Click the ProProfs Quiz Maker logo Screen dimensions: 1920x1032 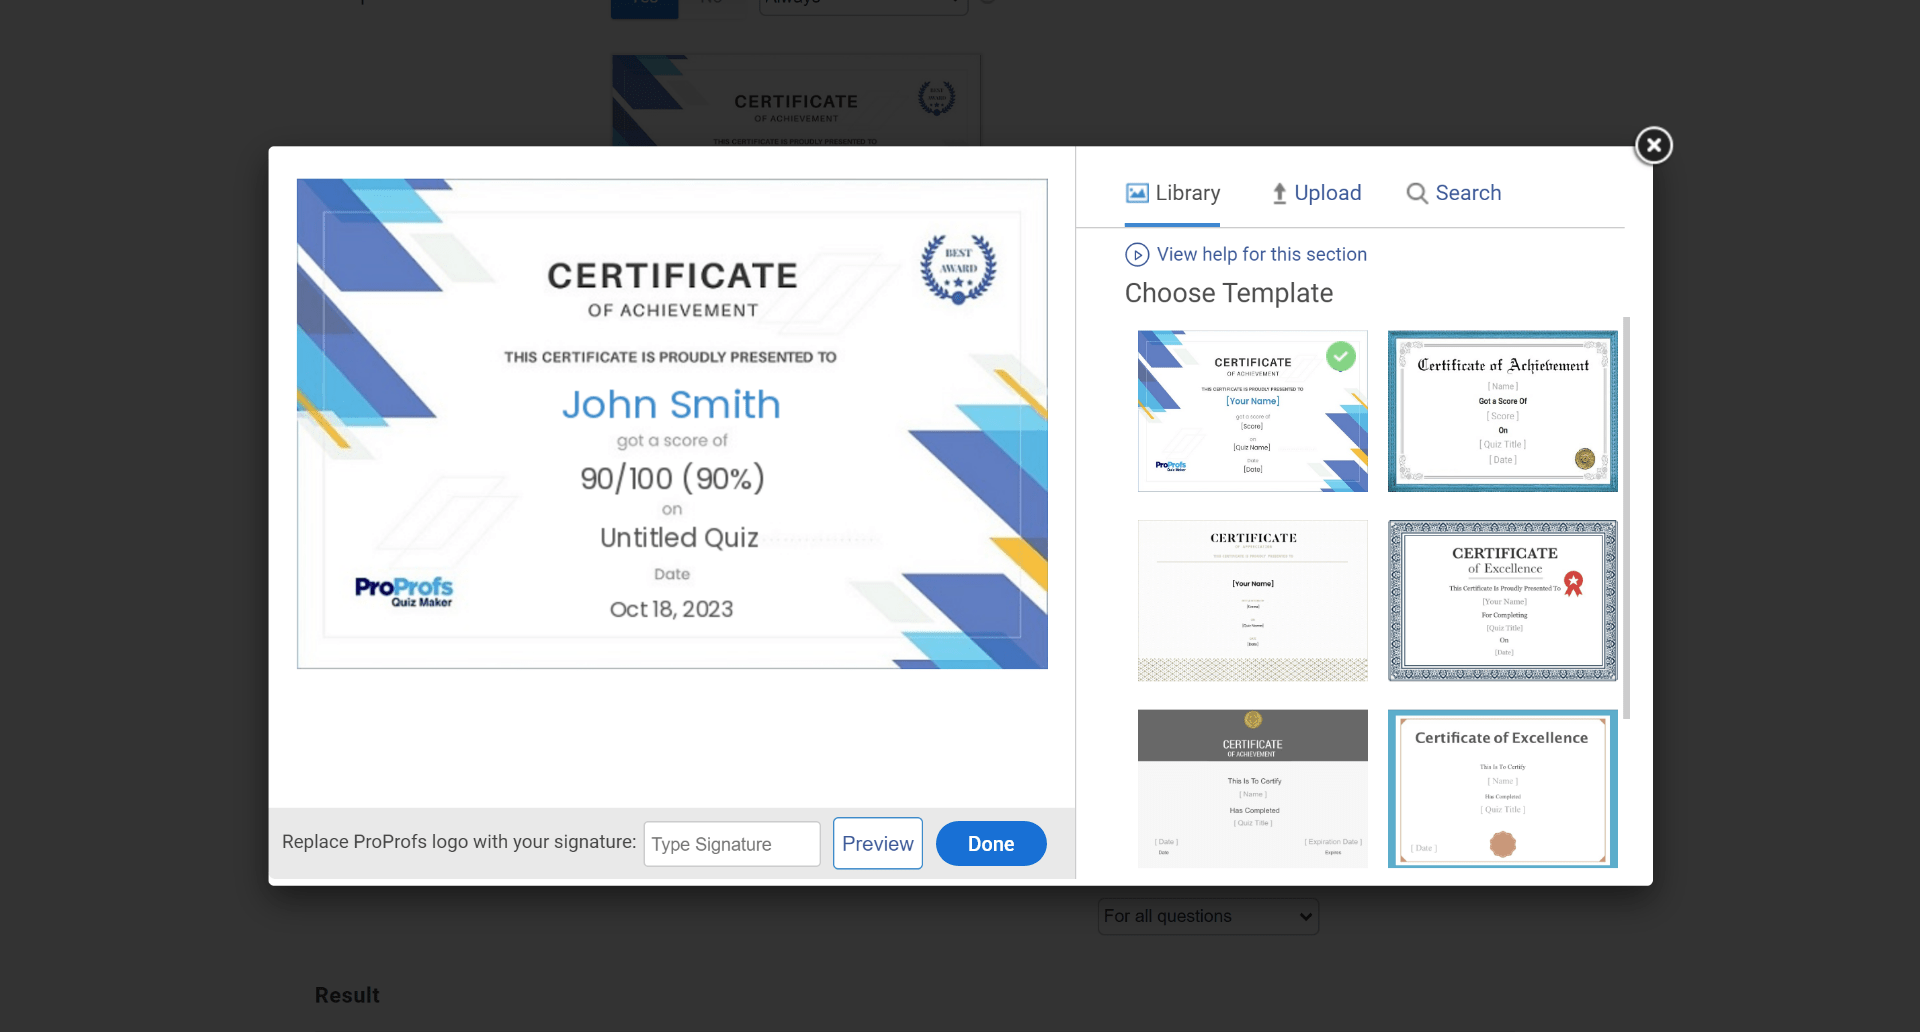404,591
